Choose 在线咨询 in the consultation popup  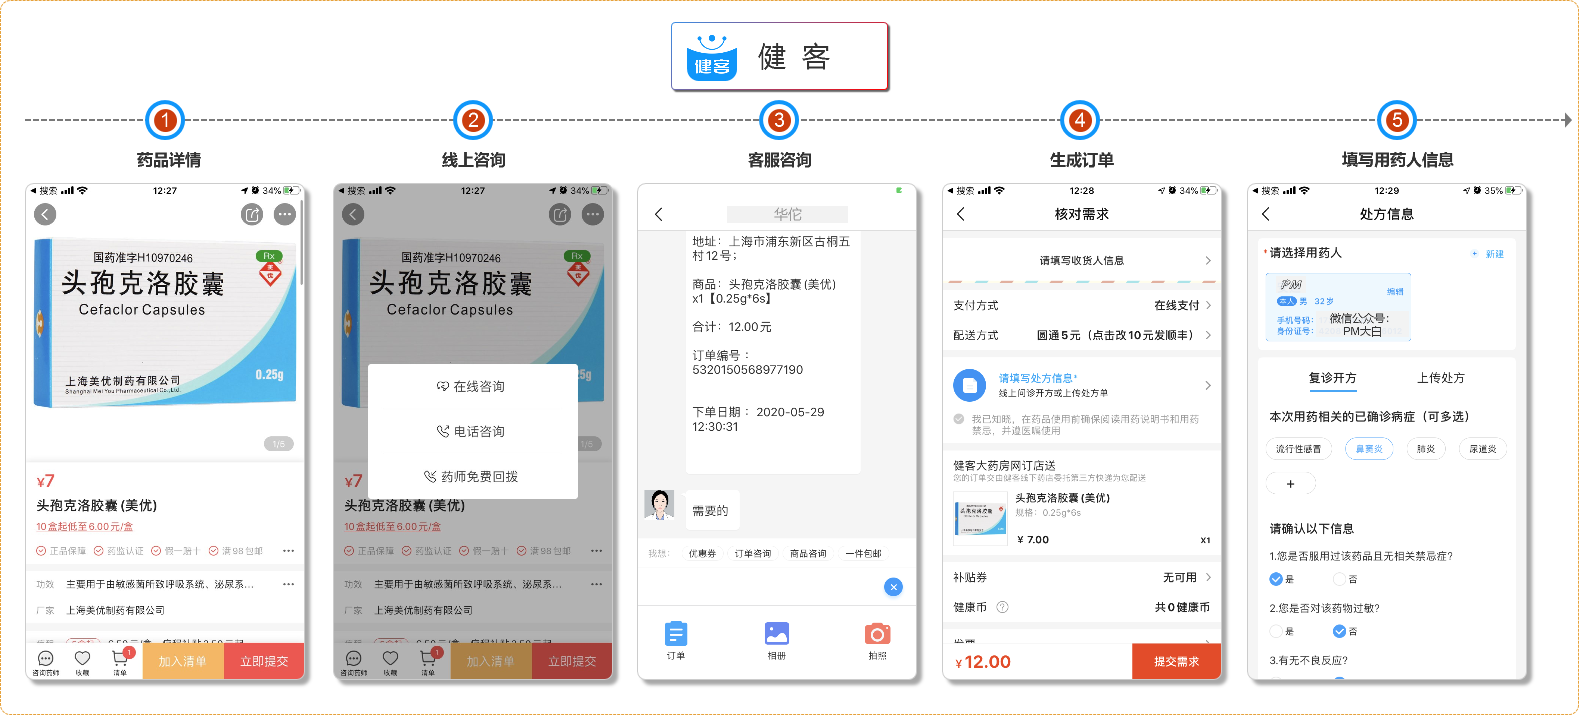click(473, 386)
